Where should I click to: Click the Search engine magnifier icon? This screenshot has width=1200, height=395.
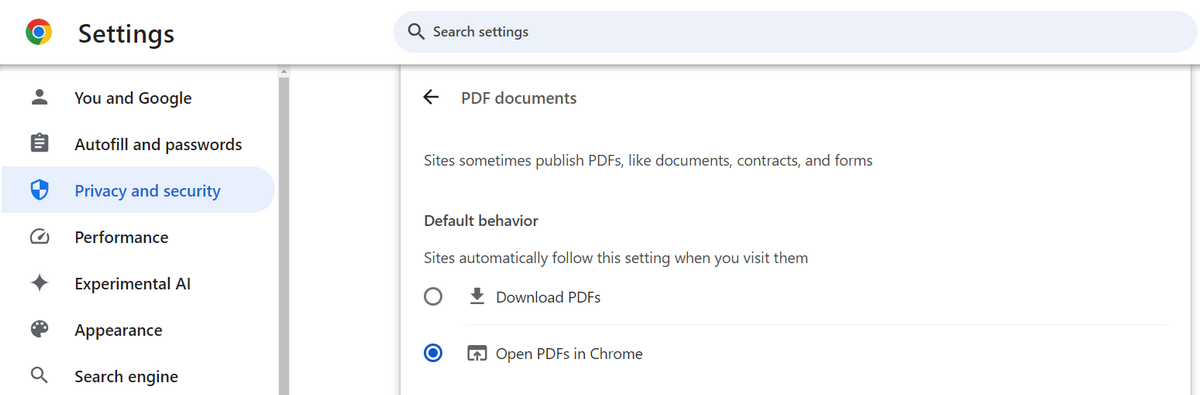(40, 376)
